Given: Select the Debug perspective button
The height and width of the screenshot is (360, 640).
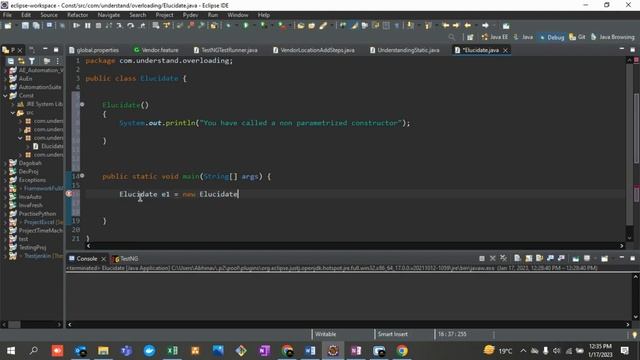Looking at the screenshot, I should tap(551, 37).
